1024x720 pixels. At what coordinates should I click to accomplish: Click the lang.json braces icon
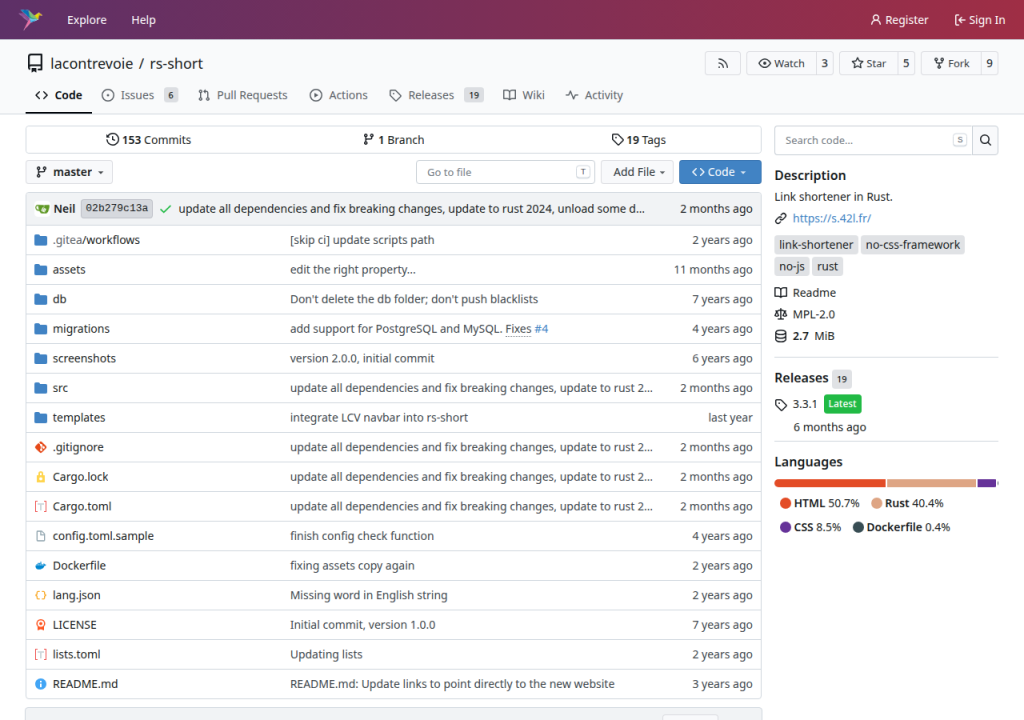point(40,595)
